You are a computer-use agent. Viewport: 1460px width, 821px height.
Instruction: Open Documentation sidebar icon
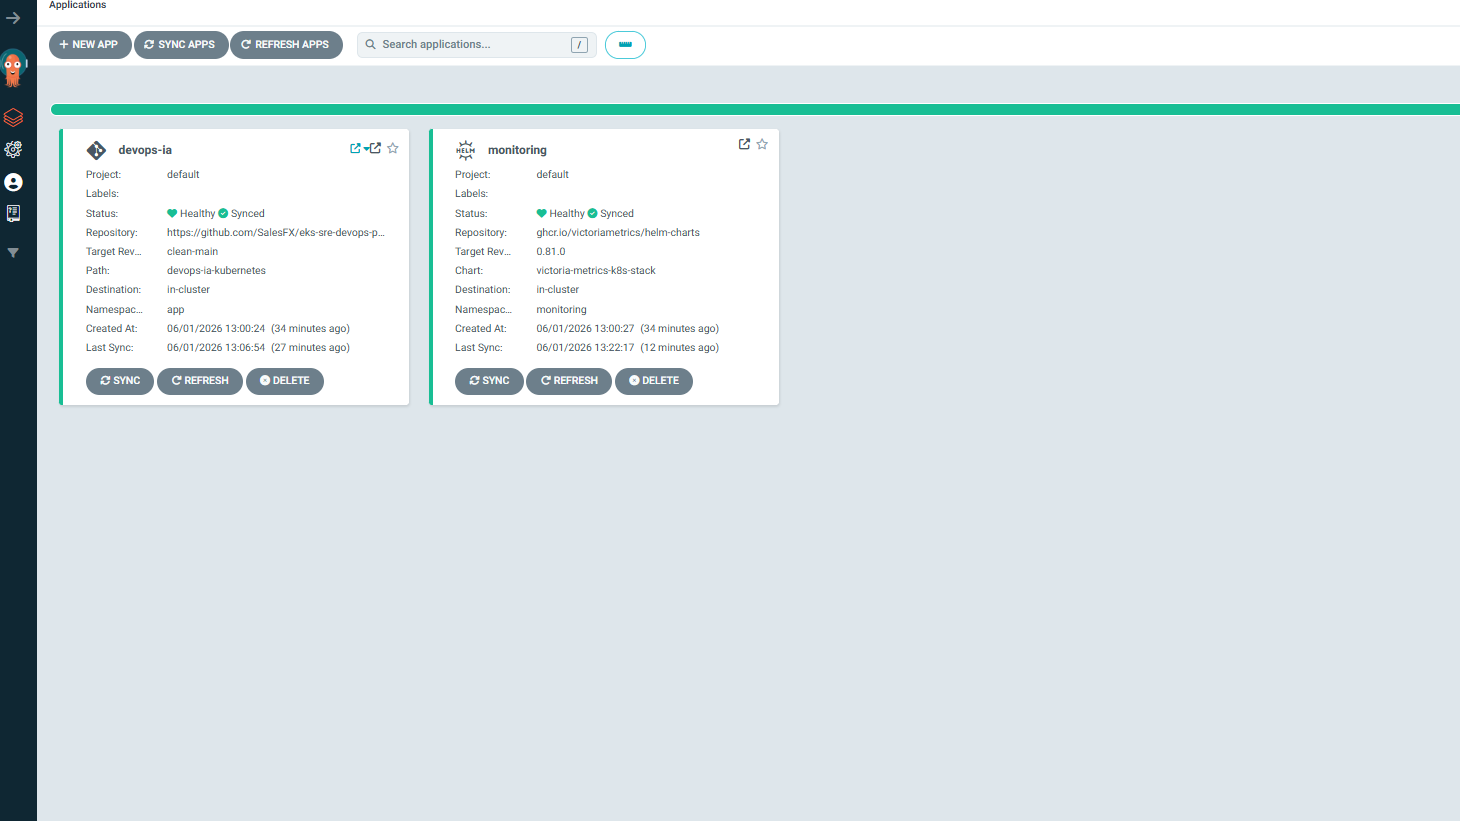[13, 213]
